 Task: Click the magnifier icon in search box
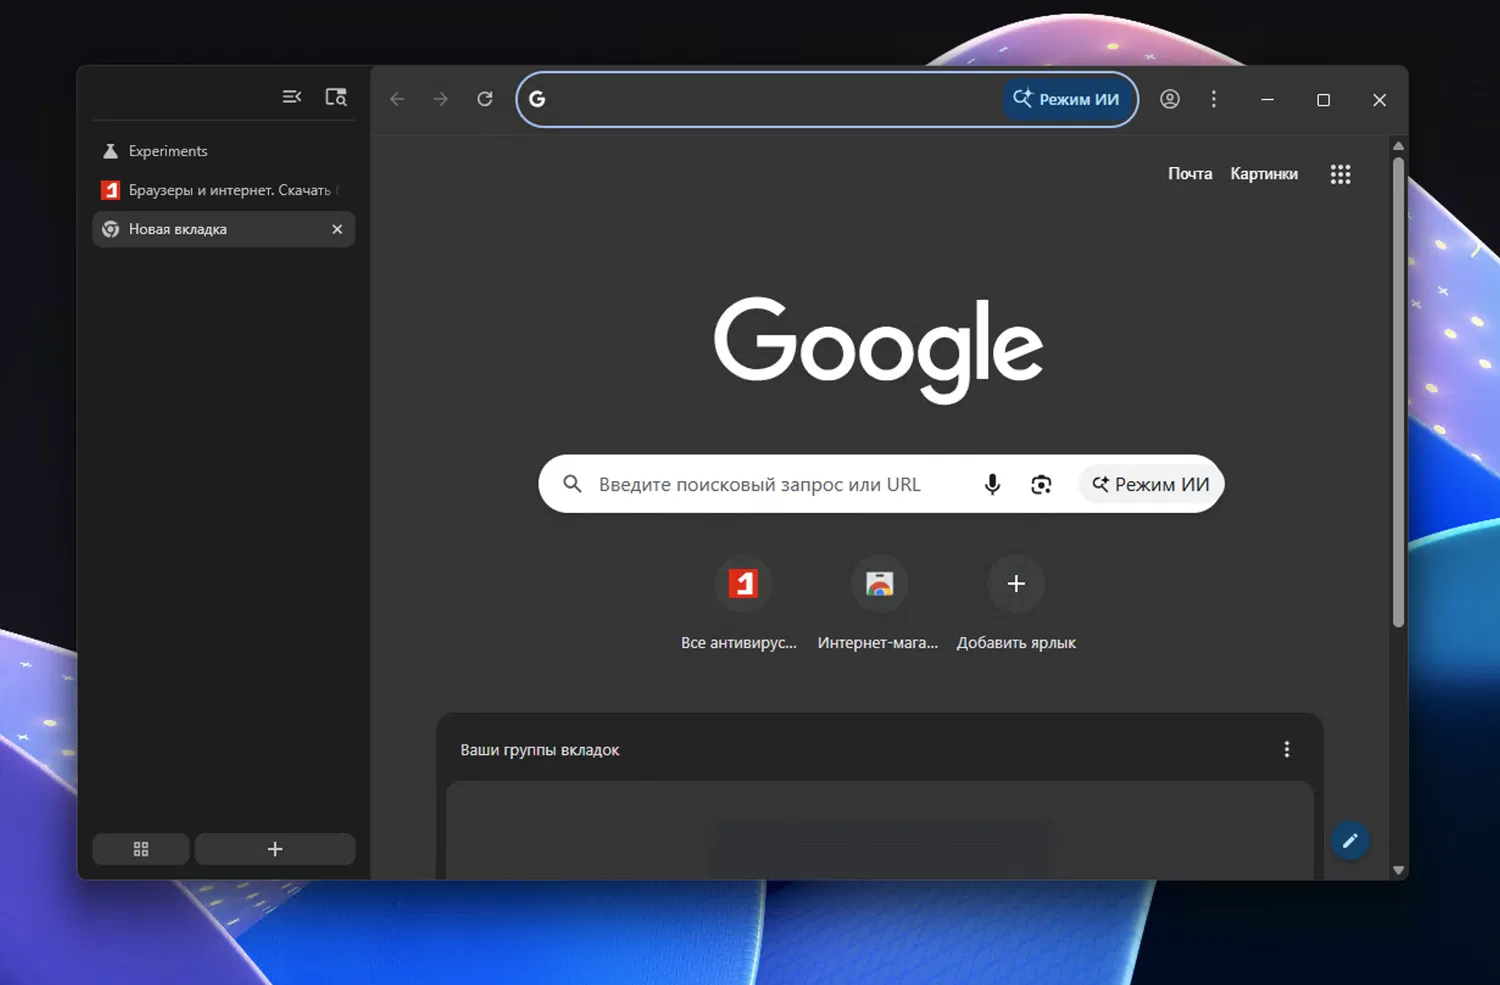pos(572,484)
